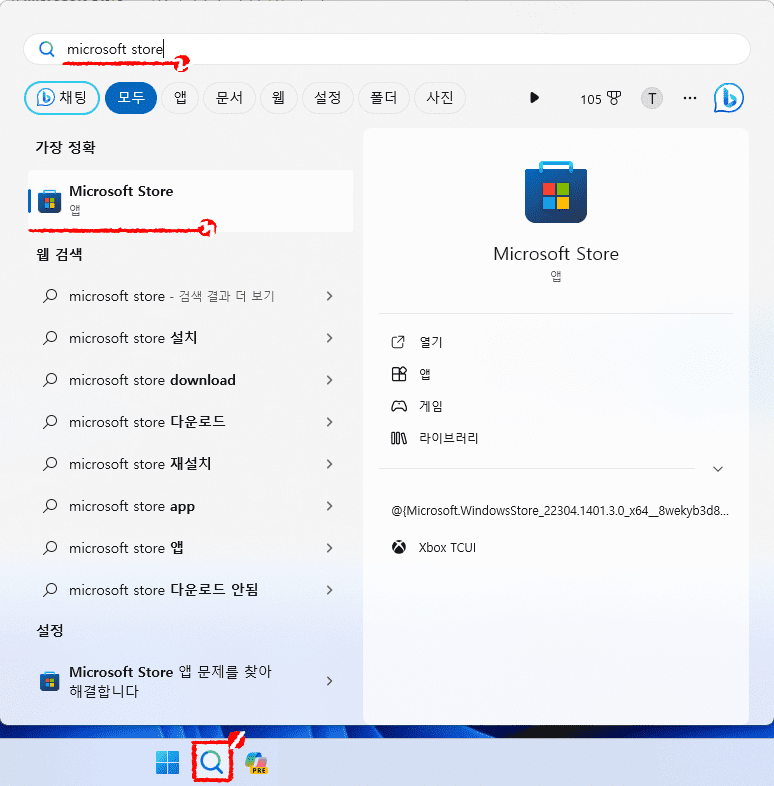Click 'microsoft store - 검색 결과 더 보기' text
This screenshot has width=774, height=786.
171,296
